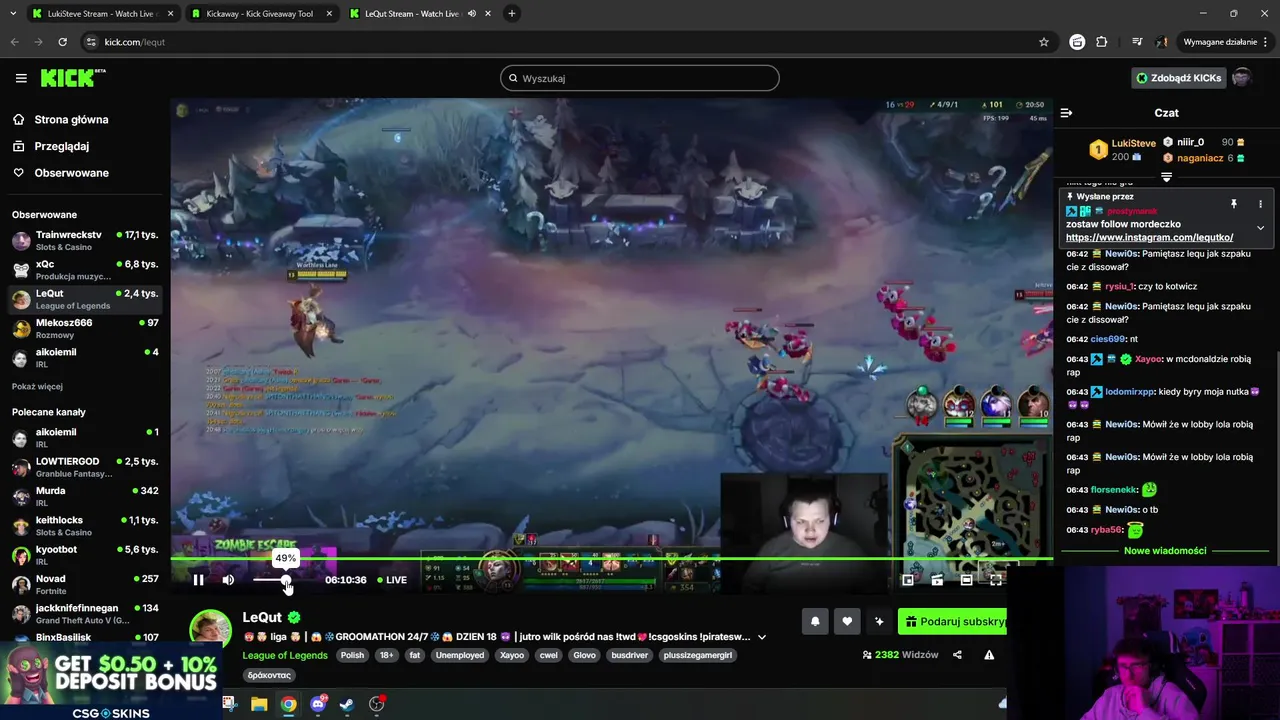Open keithlocks recommended channel
This screenshot has height=720, width=1280.
point(85,525)
